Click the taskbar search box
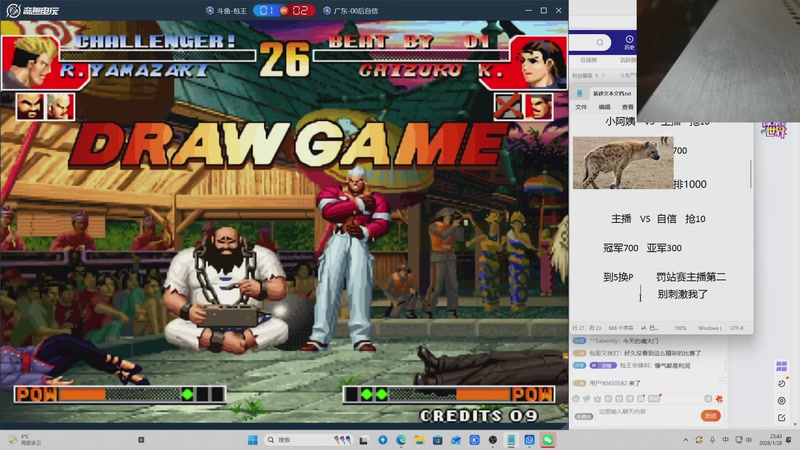This screenshot has height=450, width=800. (309, 440)
